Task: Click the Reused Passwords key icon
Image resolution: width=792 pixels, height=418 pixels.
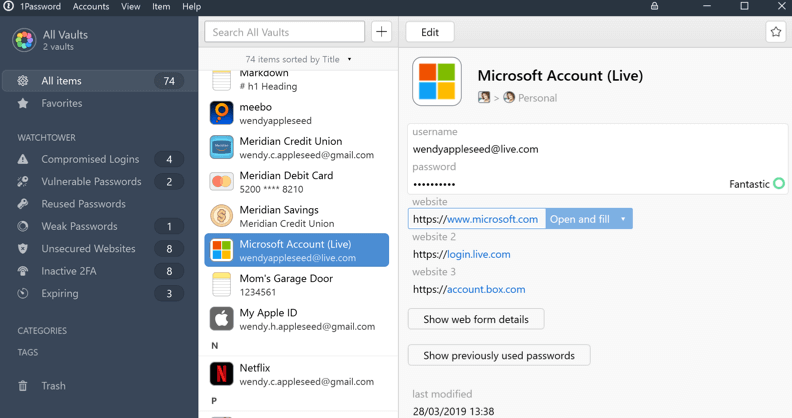Action: (x=23, y=204)
